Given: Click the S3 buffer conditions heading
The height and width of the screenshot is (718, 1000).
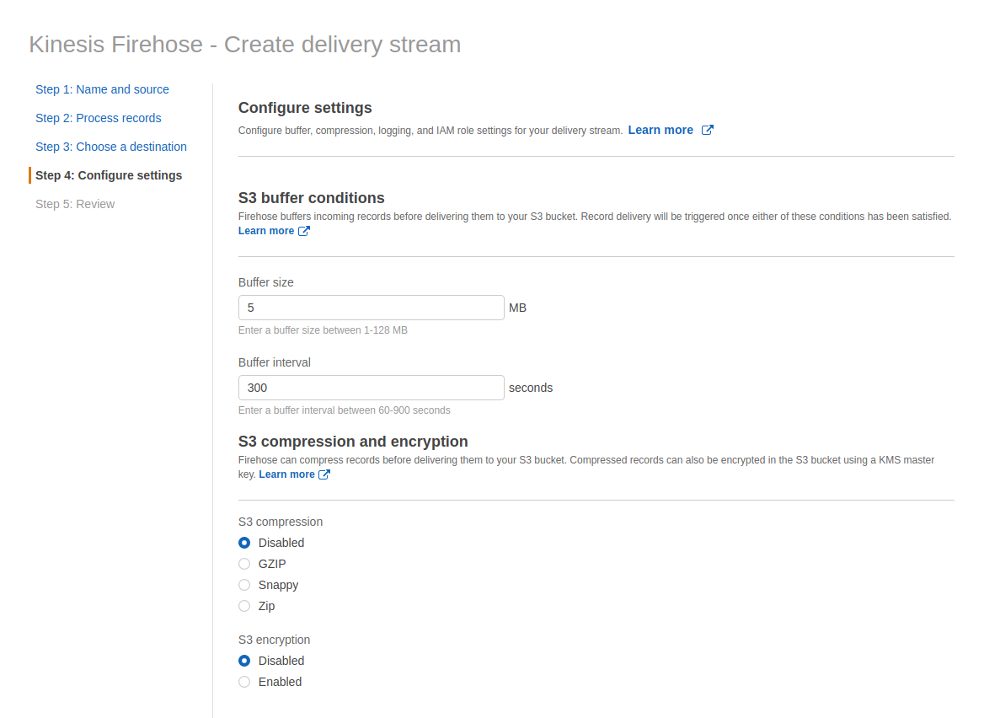Looking at the screenshot, I should tap(311, 198).
